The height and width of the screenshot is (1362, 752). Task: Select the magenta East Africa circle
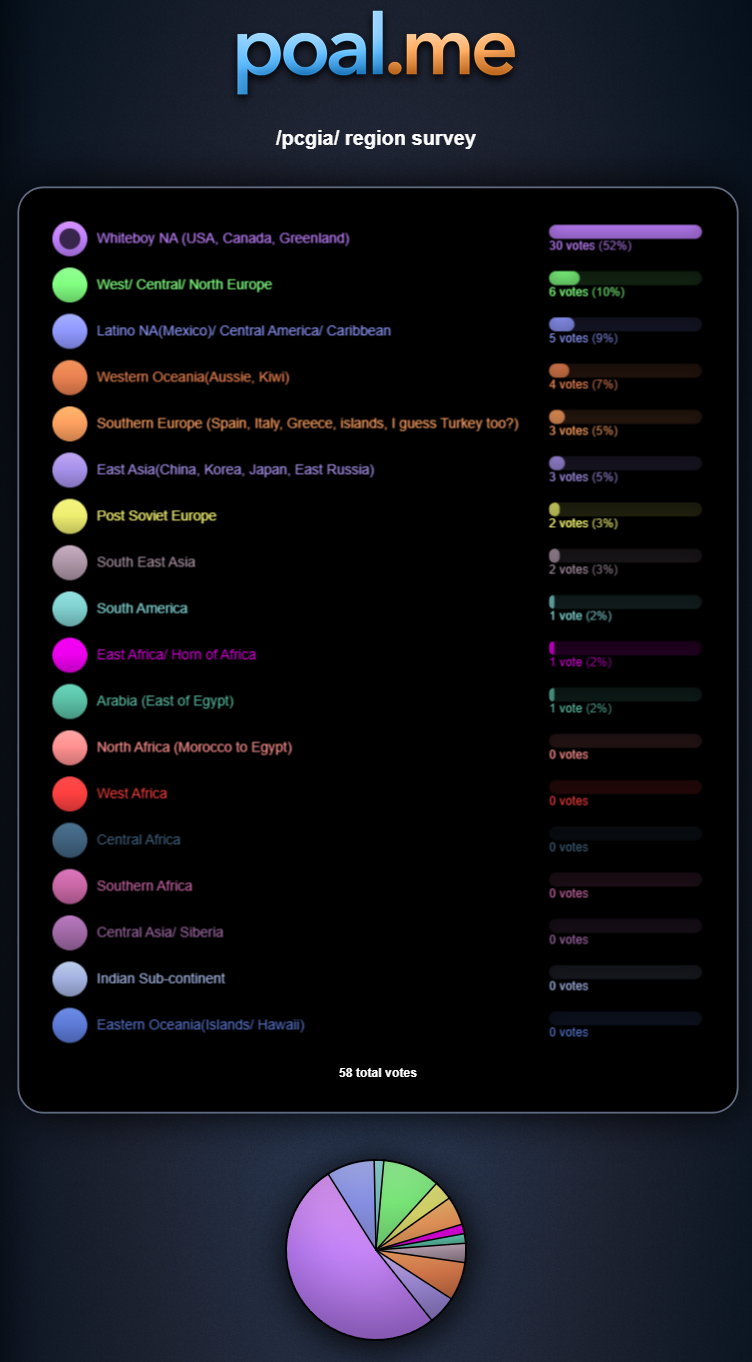(x=70, y=655)
